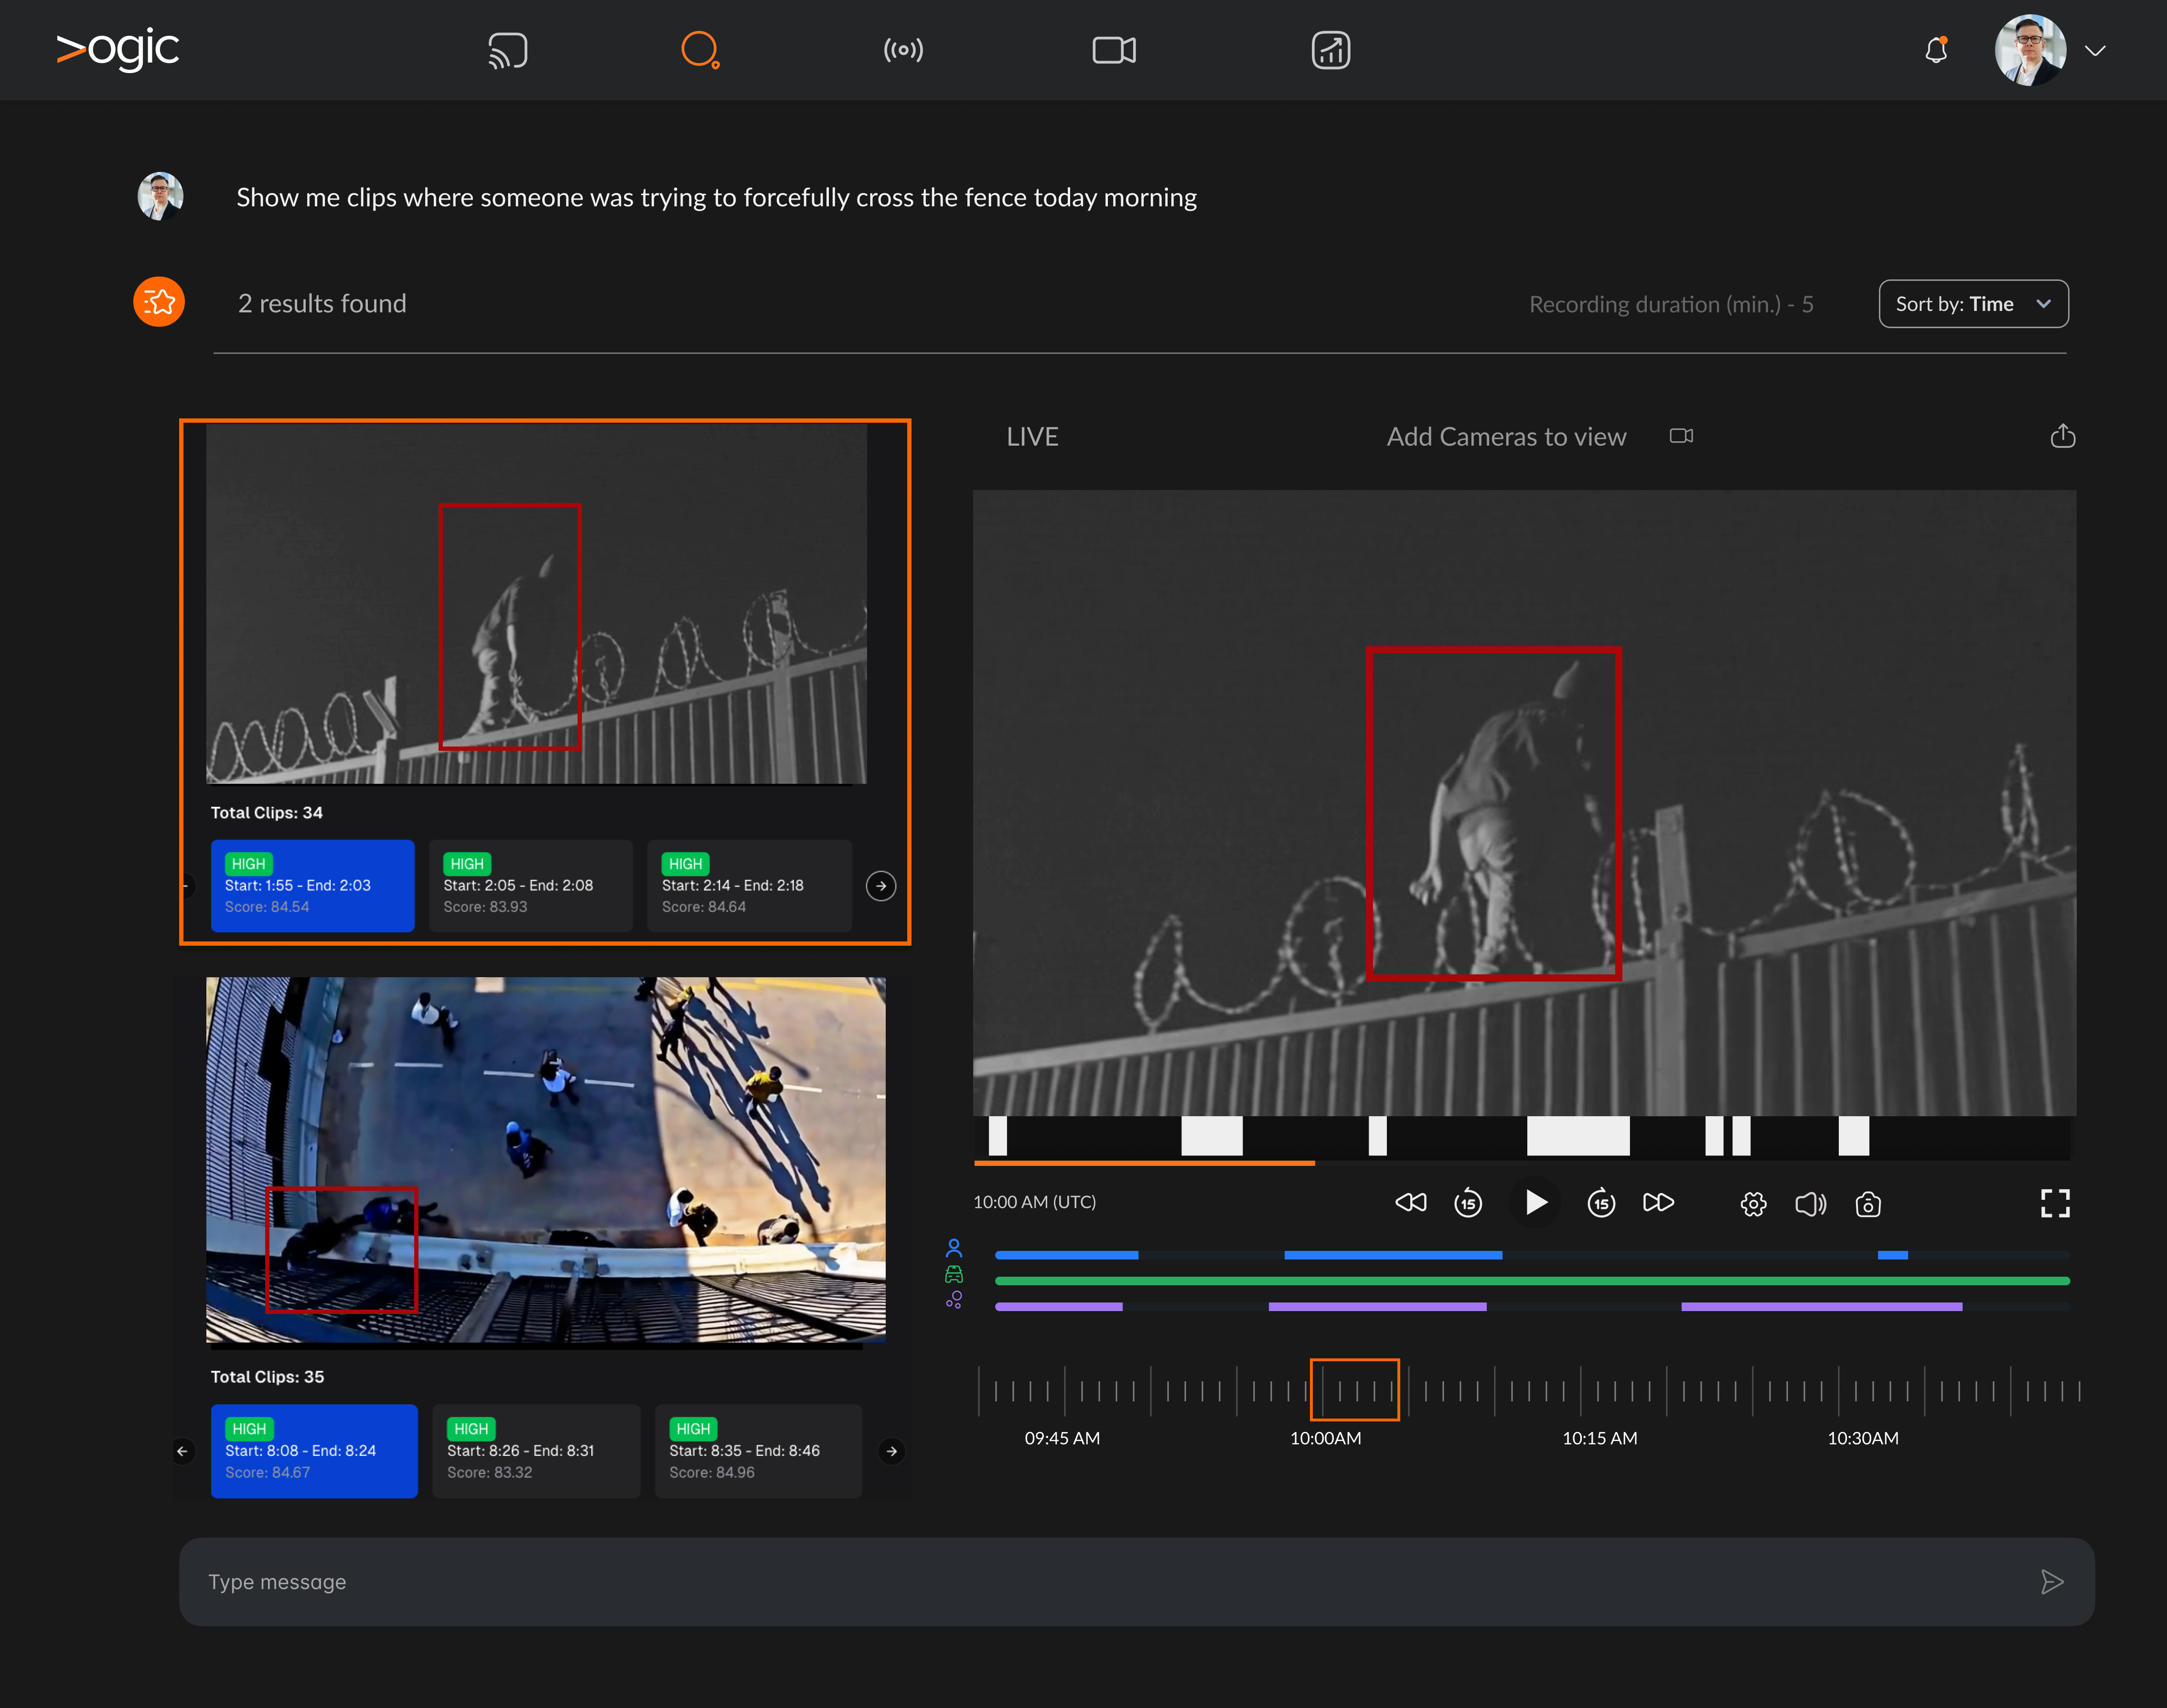The width and height of the screenshot is (2167, 1708).
Task: Open the analytics chart icon
Action: [1331, 50]
